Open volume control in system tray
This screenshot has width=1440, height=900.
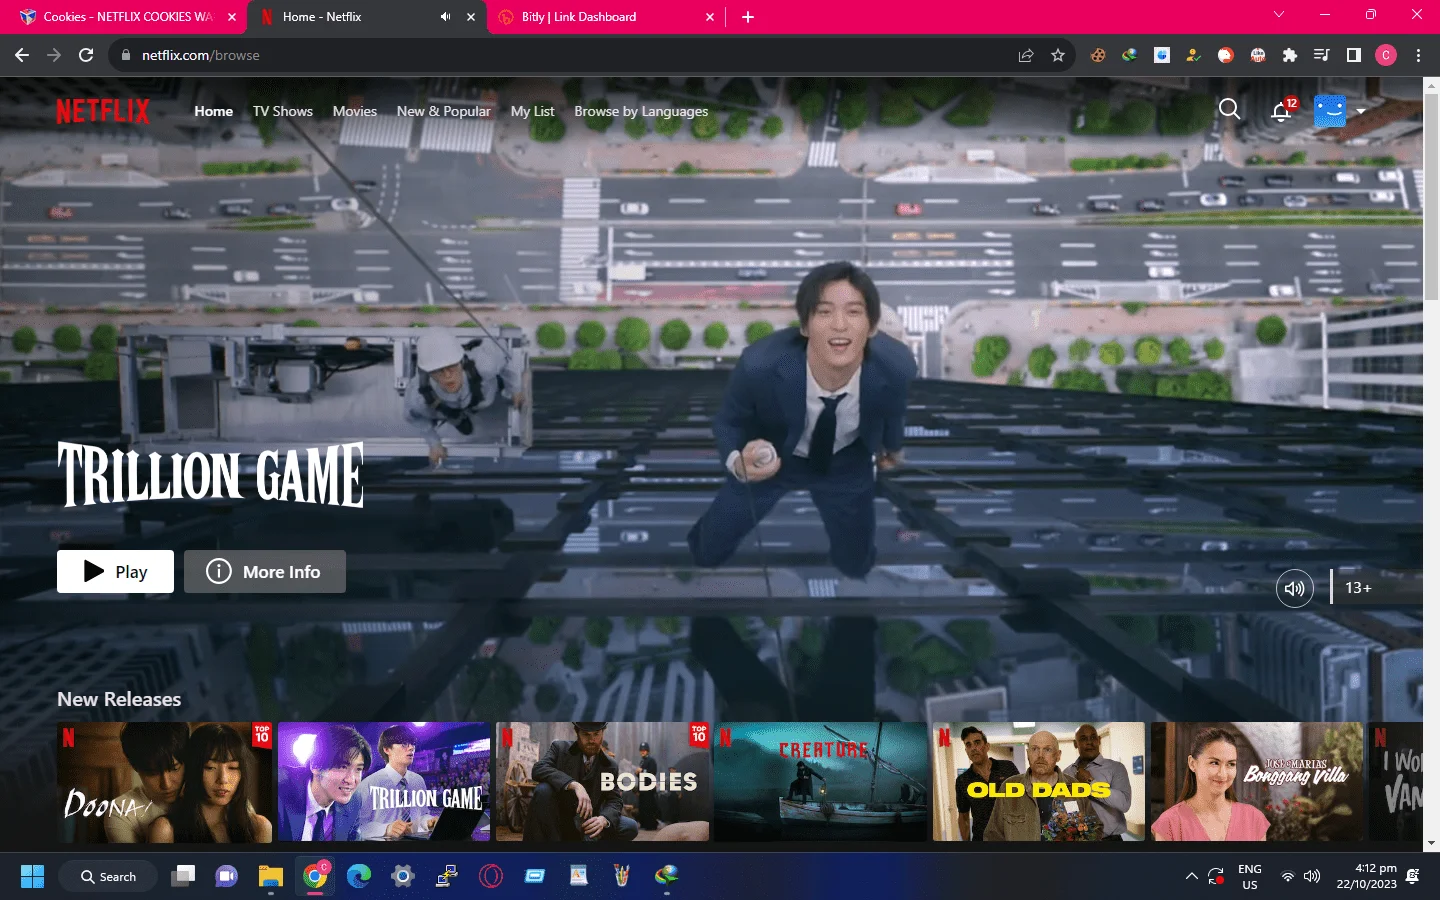pos(1312,877)
